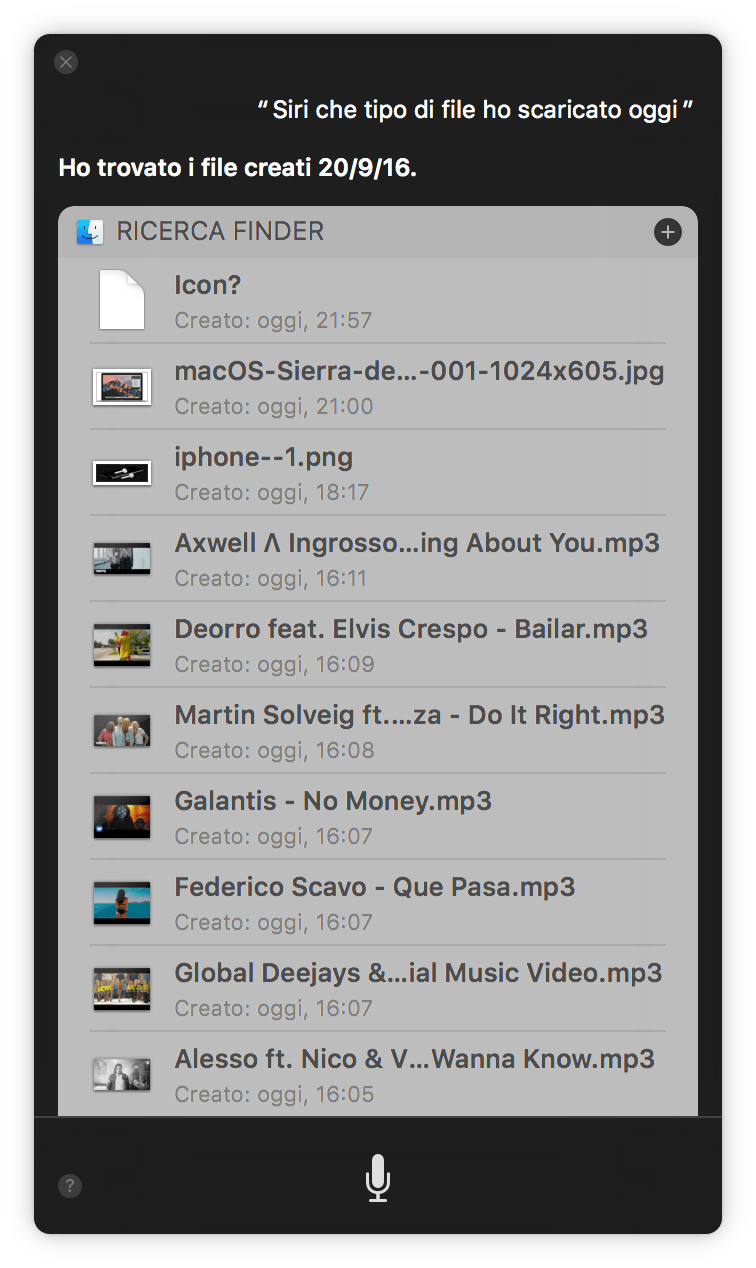Select Galantis - No Money.mp3
This screenshot has height=1268, width=756.
(333, 802)
